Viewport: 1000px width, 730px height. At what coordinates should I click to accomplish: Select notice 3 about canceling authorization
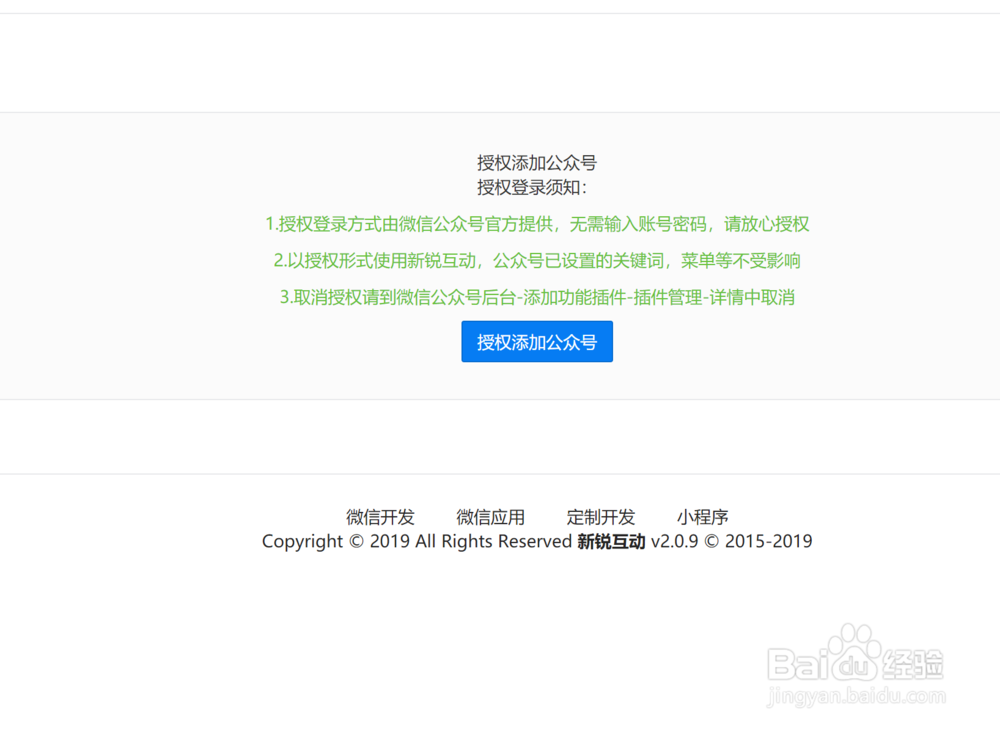(537, 298)
